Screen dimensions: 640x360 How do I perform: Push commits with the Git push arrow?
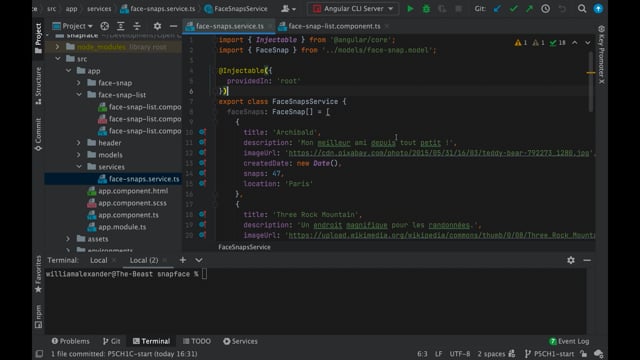[529, 9]
